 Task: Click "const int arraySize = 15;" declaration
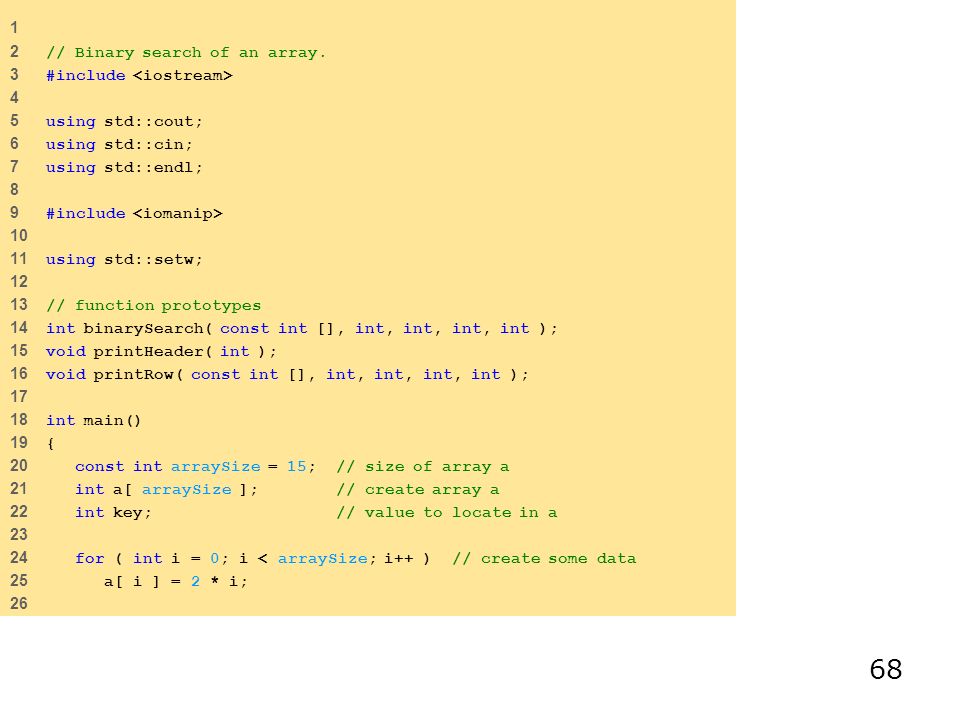tap(195, 467)
